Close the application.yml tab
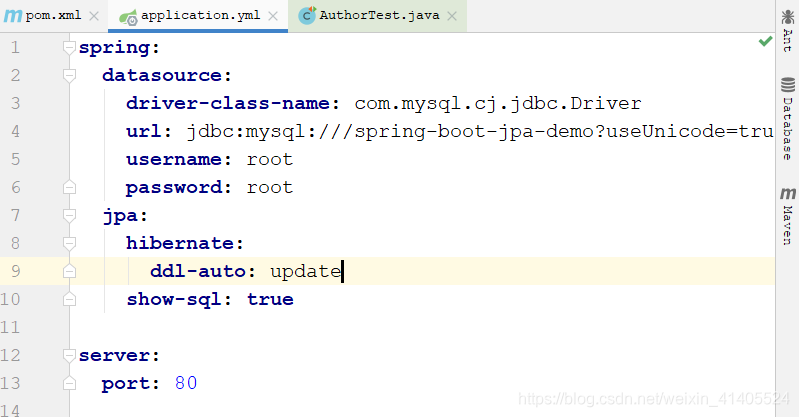799x417 pixels. (273, 16)
